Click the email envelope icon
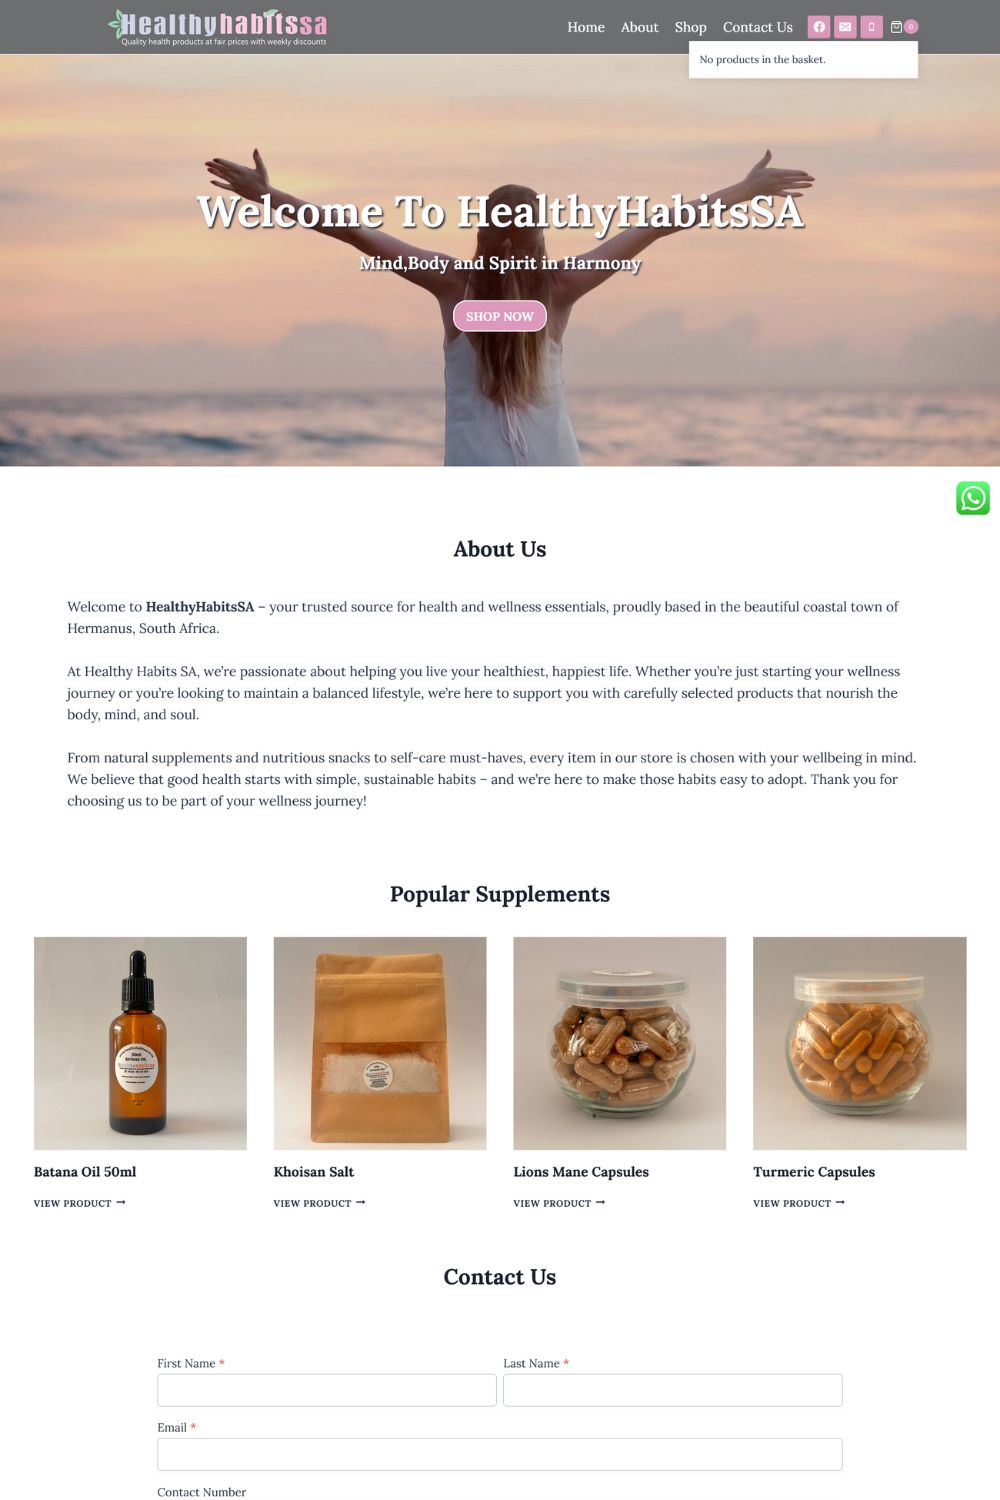Screen dimensions: 1000x1500 (845, 27)
